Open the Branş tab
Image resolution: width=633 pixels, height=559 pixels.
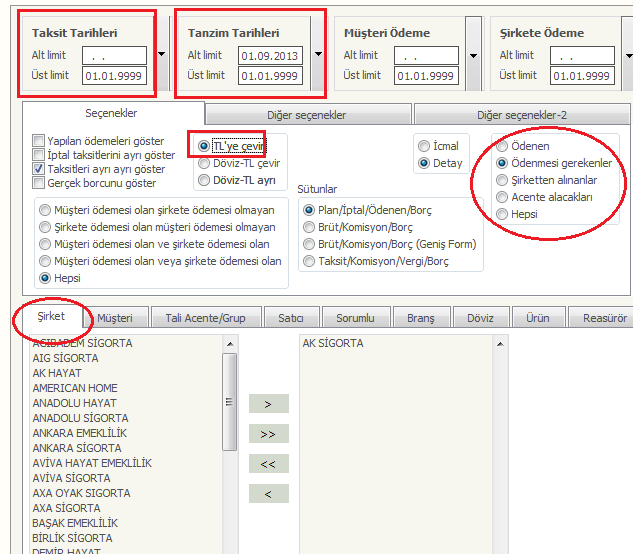(x=420, y=318)
